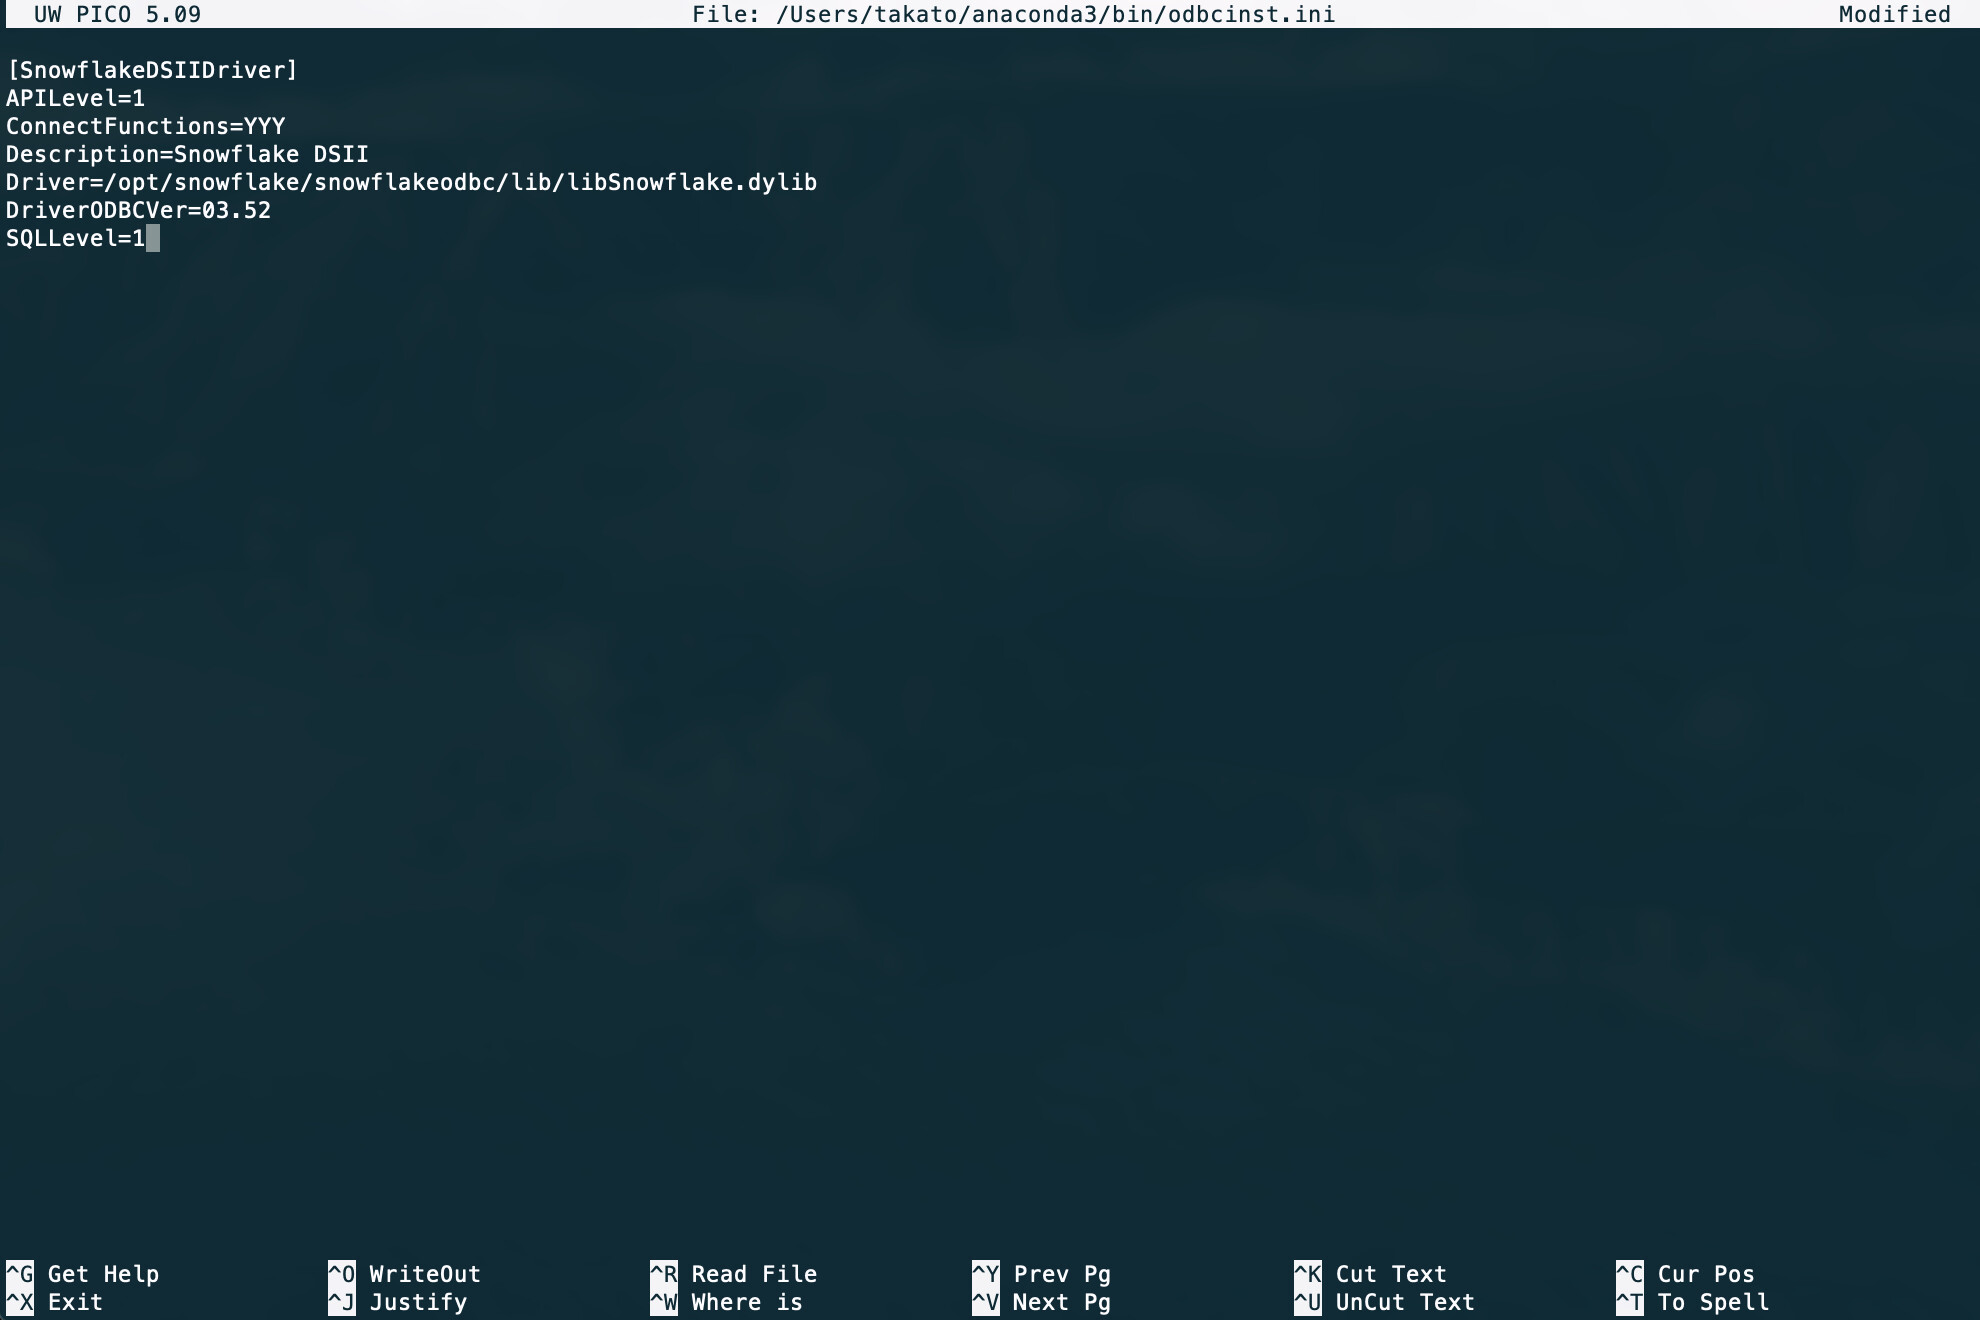Click the [SnowflakeDSIIDriver] section header line
Image resolution: width=1980 pixels, height=1320 pixels.
[152, 70]
